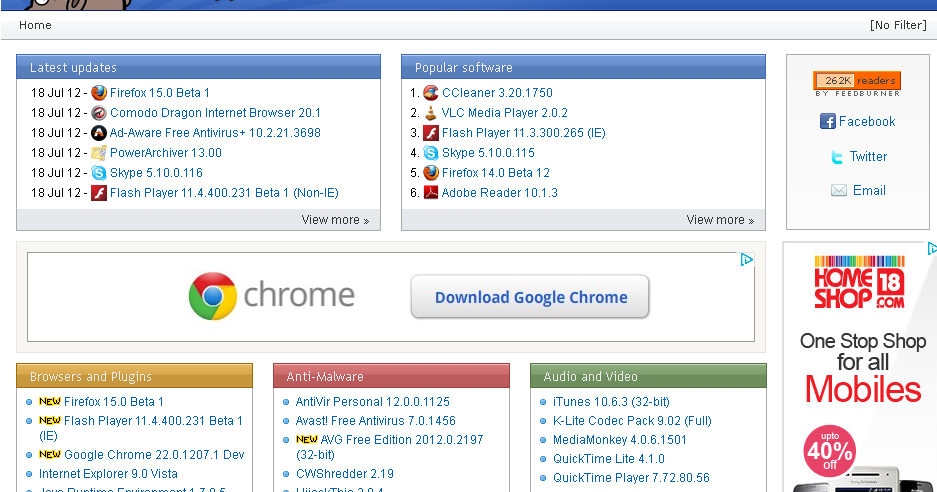937x492 pixels.
Task: Open Firefox 15.0 Beta 1 link in Latest updates
Action: tap(160, 93)
